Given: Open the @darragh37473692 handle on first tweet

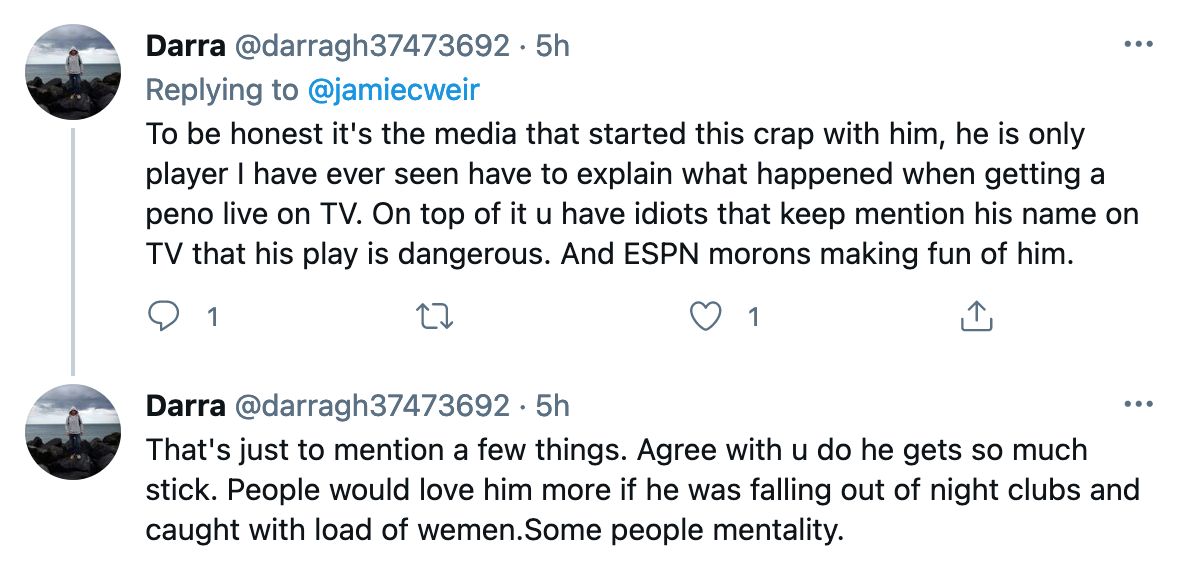Looking at the screenshot, I should (x=371, y=46).
